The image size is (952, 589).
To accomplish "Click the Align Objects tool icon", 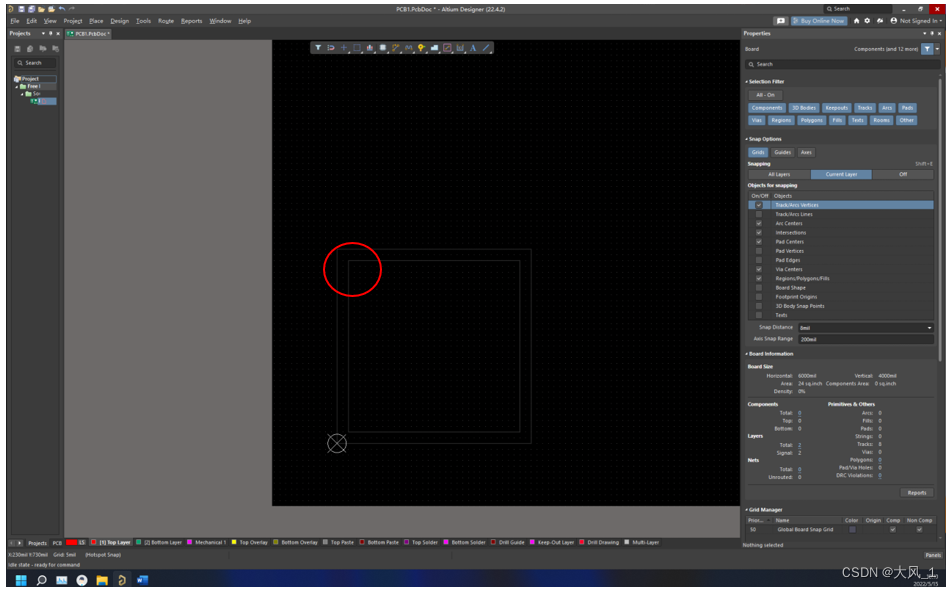I will pyautogui.click(x=370, y=48).
